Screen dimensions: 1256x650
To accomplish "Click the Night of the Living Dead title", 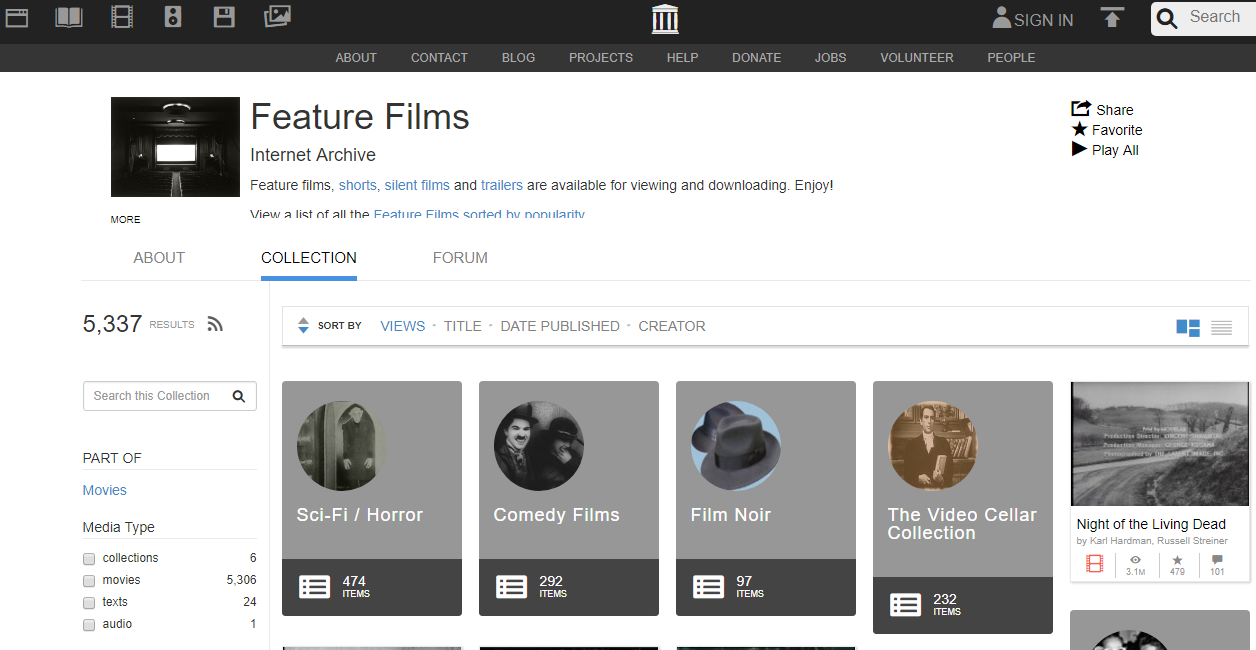I will [1151, 524].
